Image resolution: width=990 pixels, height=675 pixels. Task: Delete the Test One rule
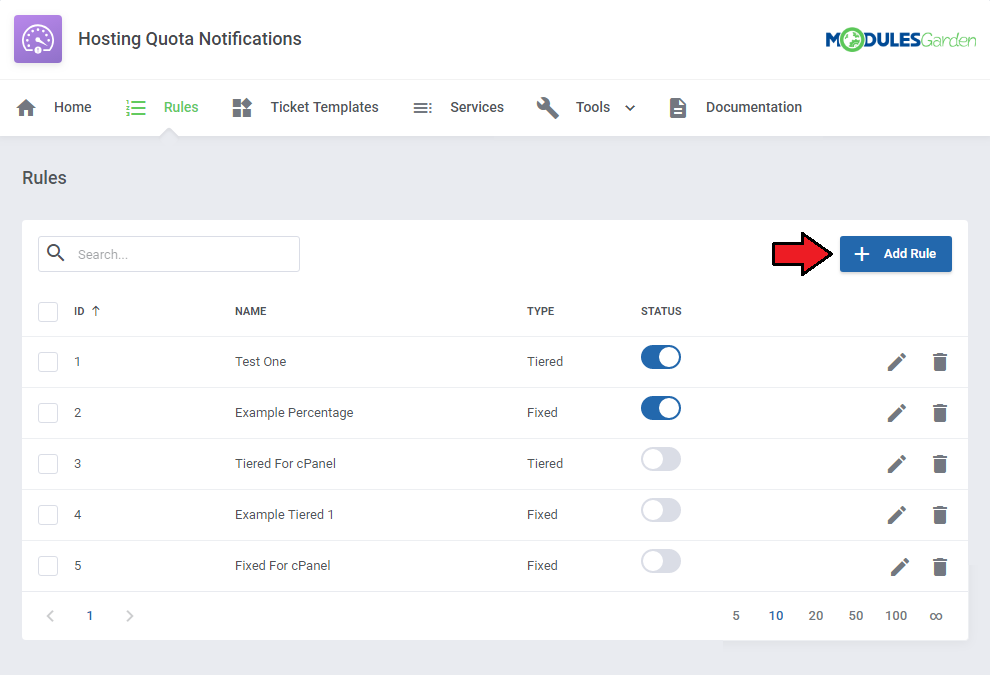click(939, 362)
